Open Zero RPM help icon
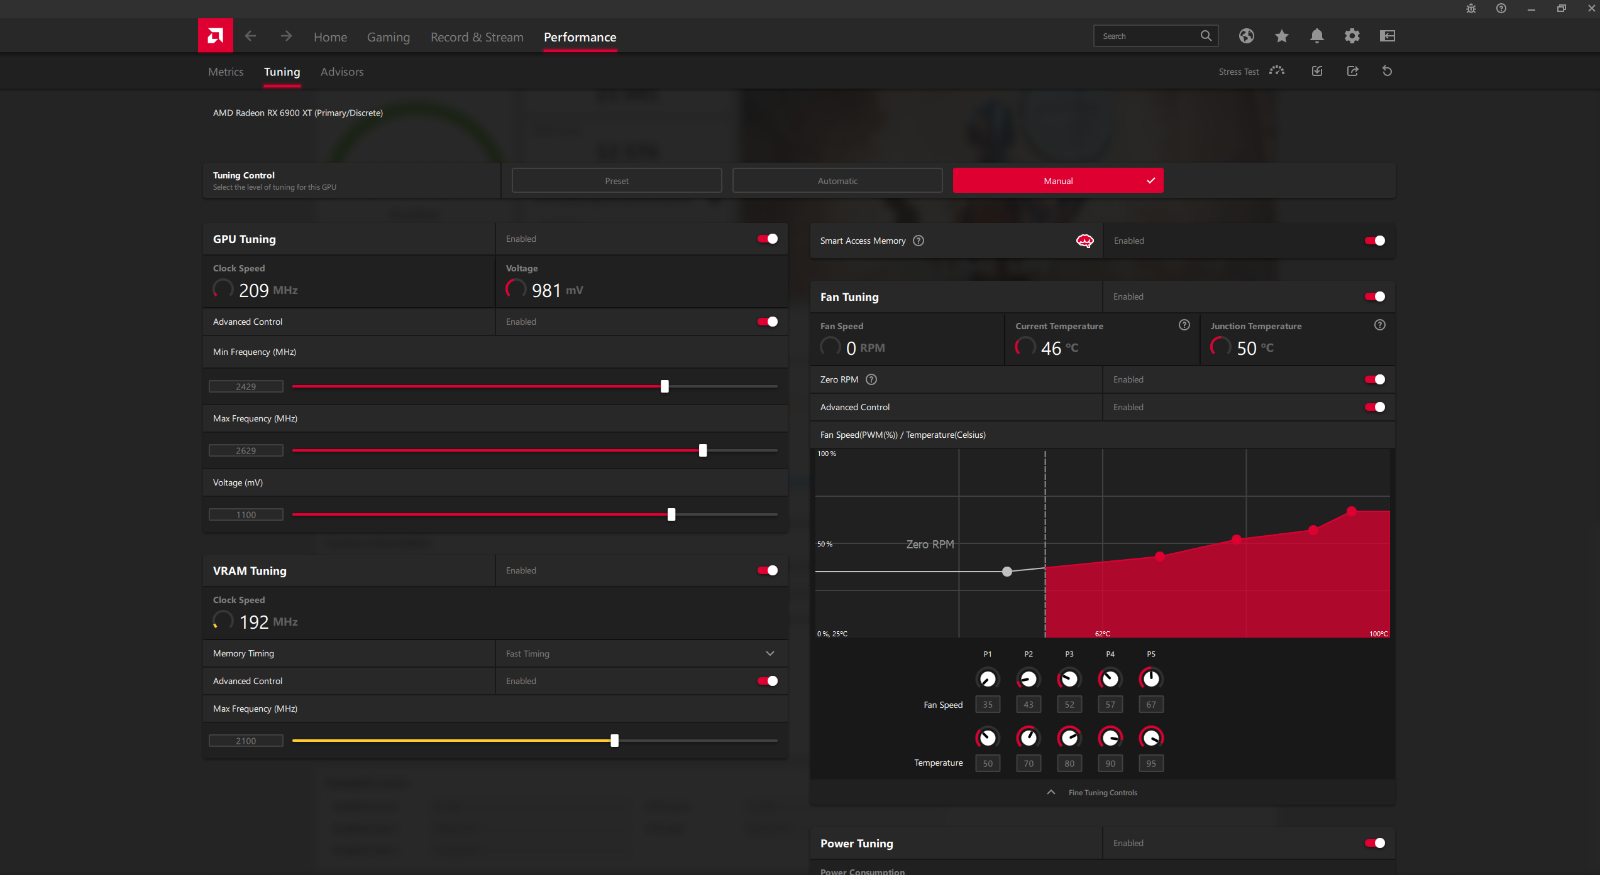 coord(871,380)
